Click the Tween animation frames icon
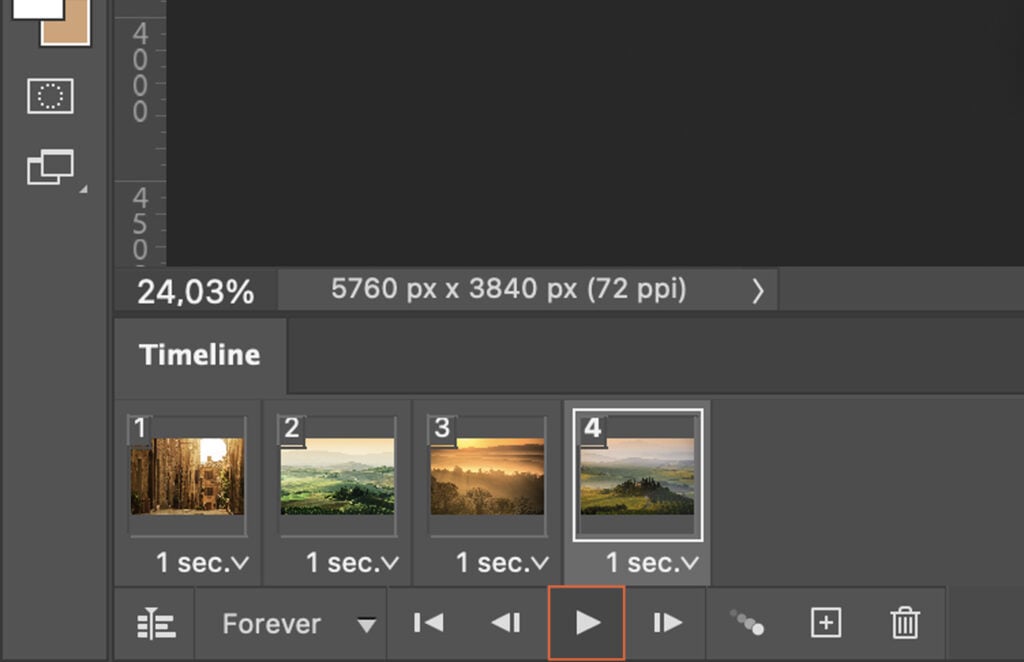 coord(747,623)
